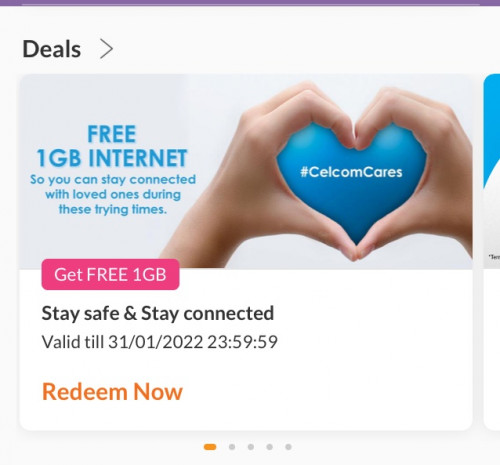Image resolution: width=500 pixels, height=465 pixels.
Task: Tap the FREE headline text in banner
Action: coord(112,134)
